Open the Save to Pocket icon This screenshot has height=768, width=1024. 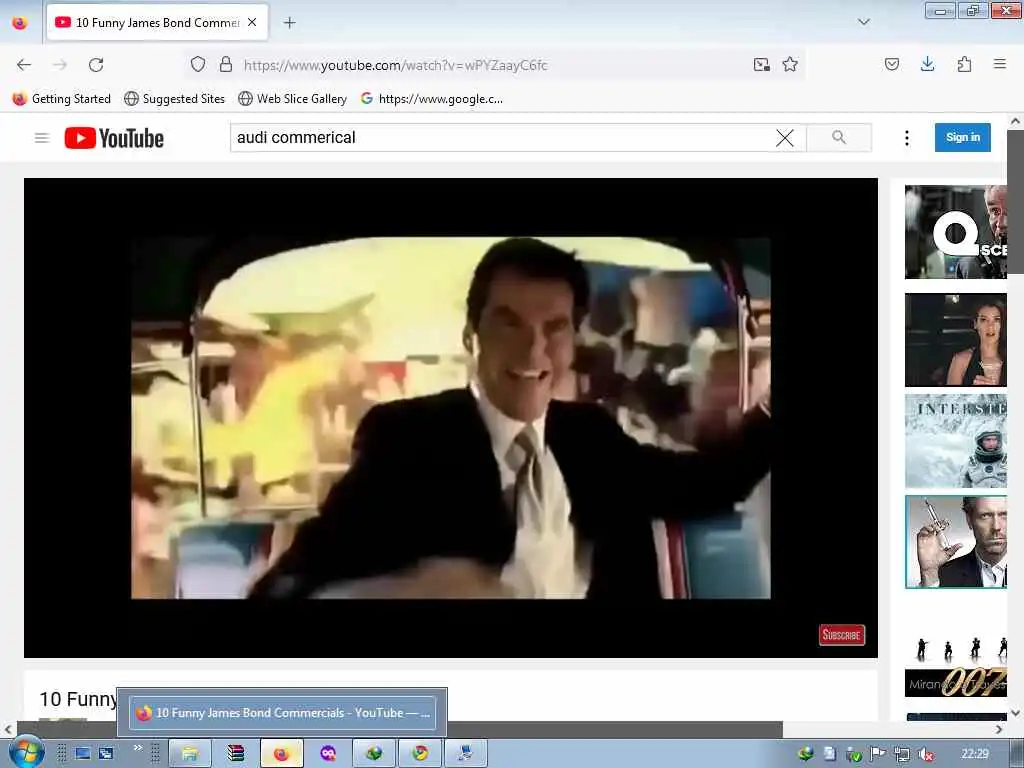click(x=891, y=64)
